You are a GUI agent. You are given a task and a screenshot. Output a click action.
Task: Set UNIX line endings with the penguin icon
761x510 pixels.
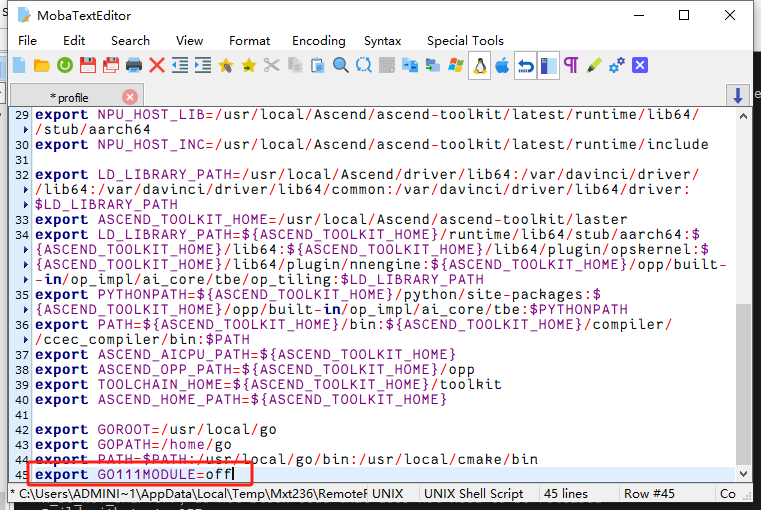point(480,66)
